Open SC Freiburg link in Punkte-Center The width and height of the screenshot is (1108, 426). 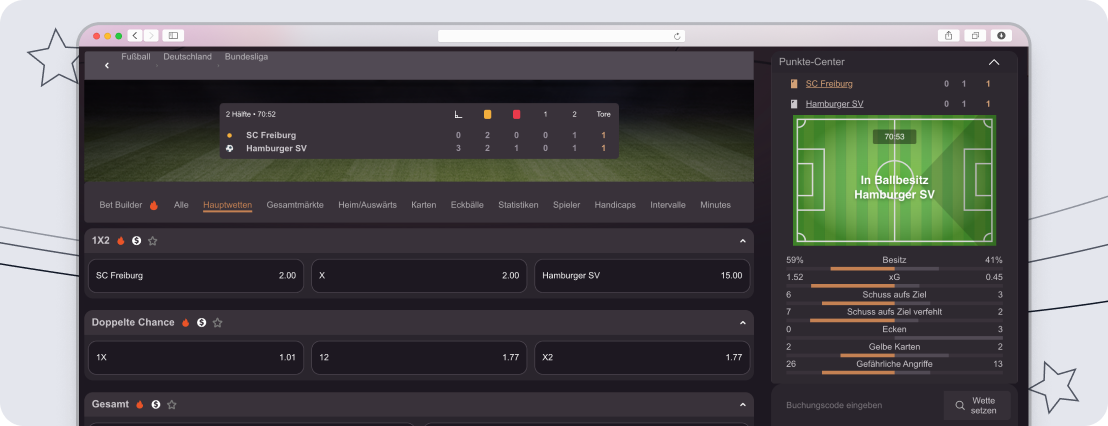829,84
